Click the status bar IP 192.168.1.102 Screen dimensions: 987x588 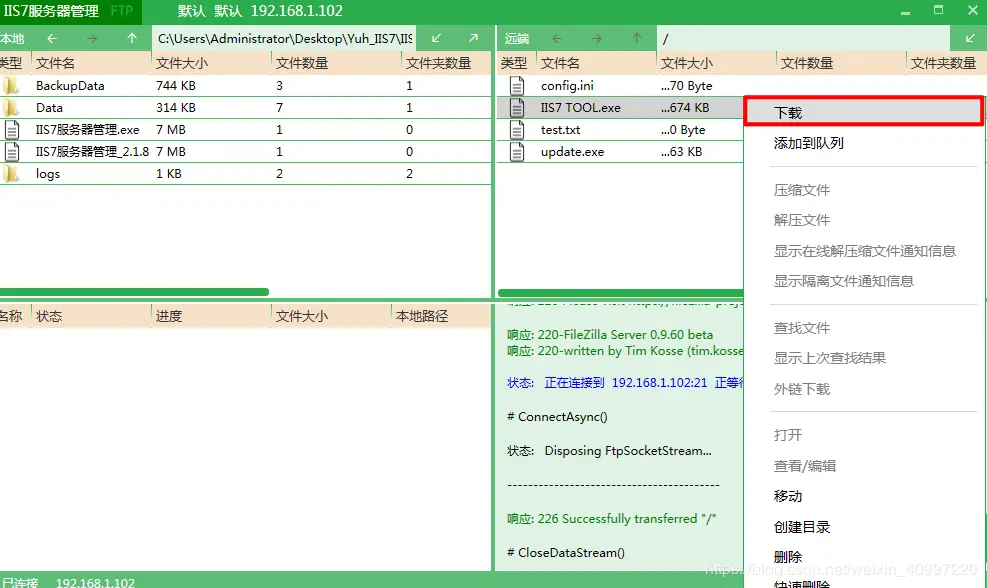[95, 582]
